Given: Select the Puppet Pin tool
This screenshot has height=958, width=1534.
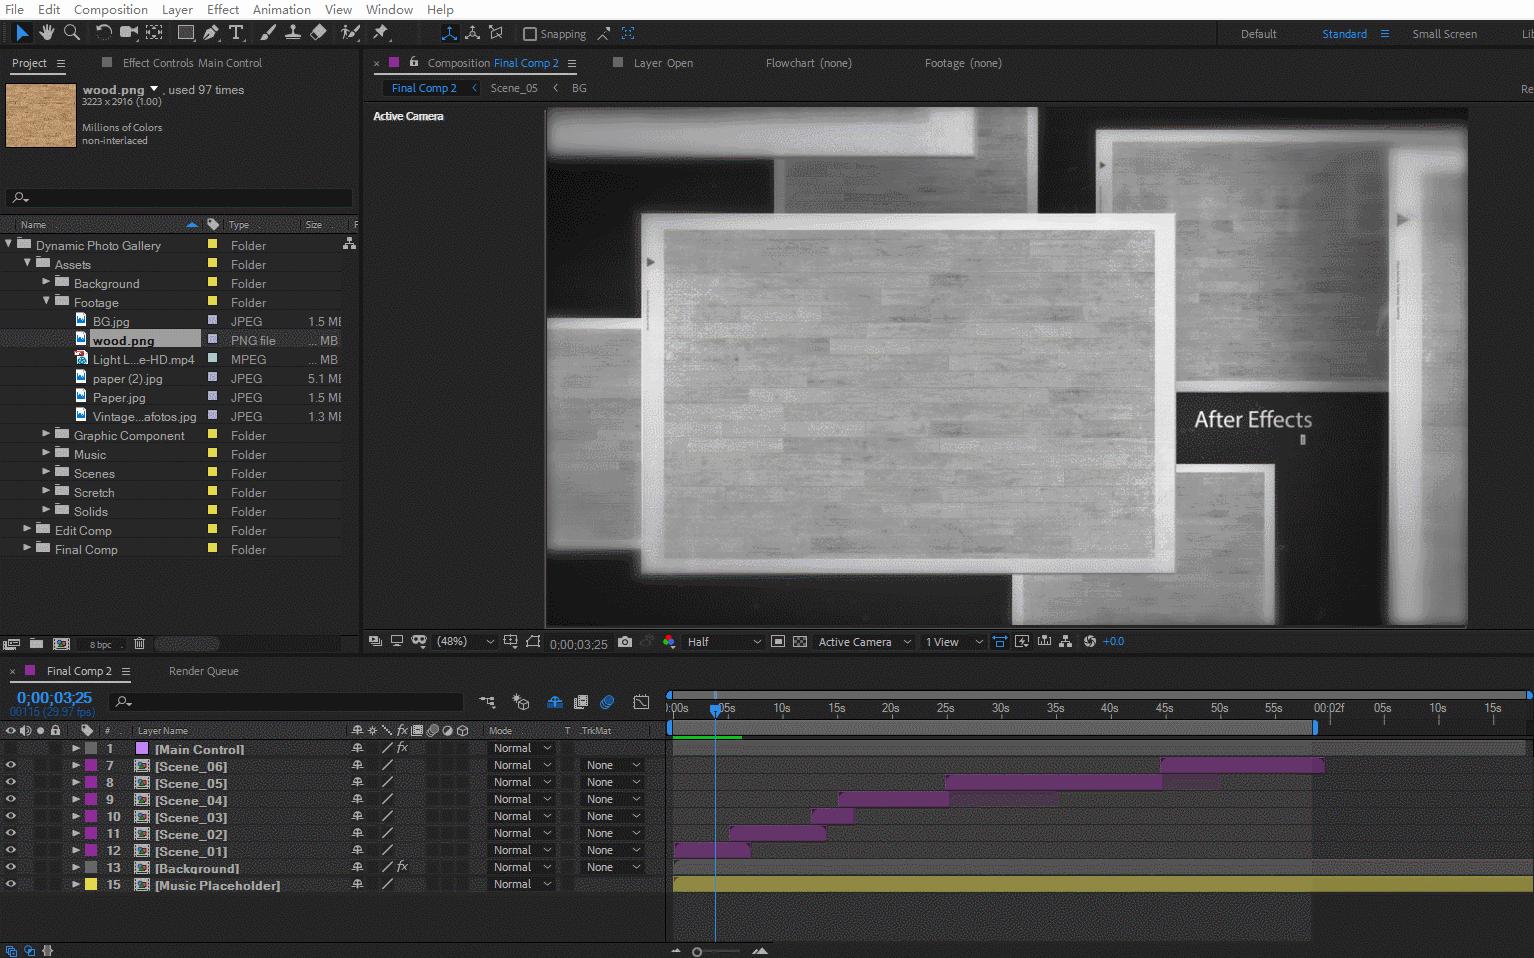Looking at the screenshot, I should [380, 33].
